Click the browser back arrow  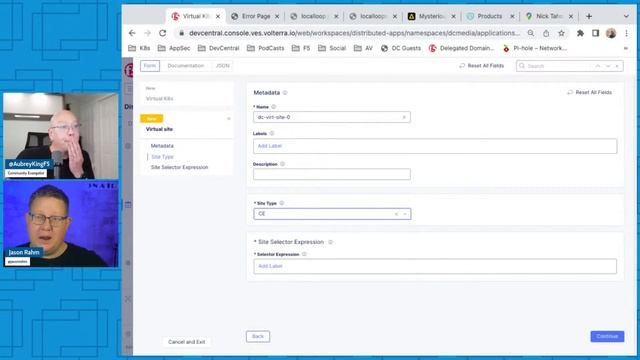click(x=132, y=33)
